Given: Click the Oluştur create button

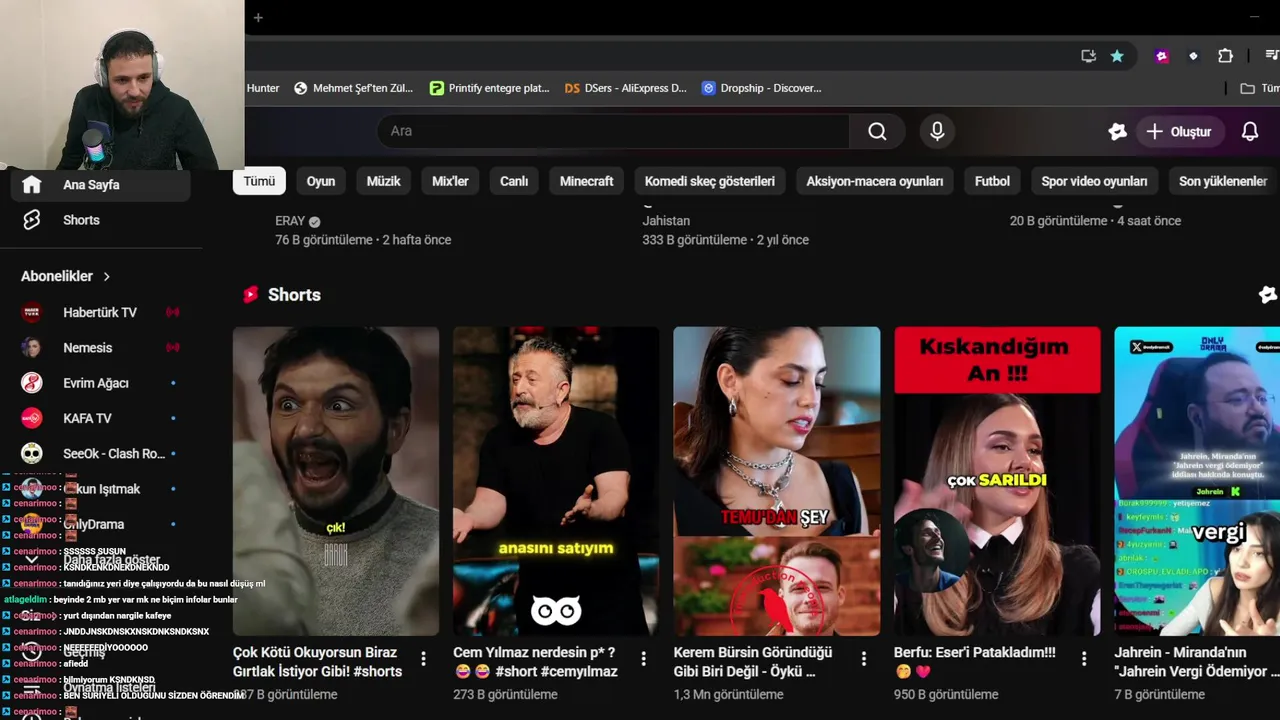Looking at the screenshot, I should 1179,131.
